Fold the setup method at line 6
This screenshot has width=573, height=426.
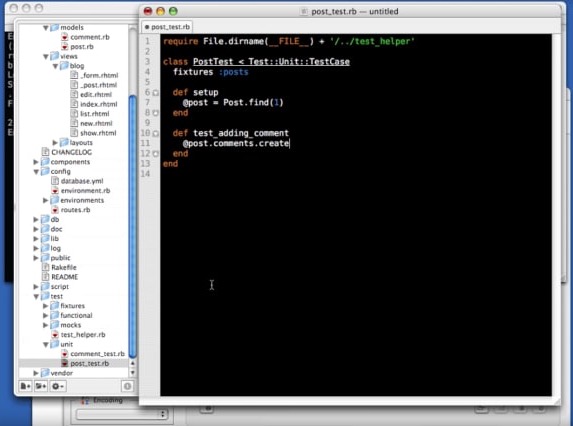[x=156, y=93]
